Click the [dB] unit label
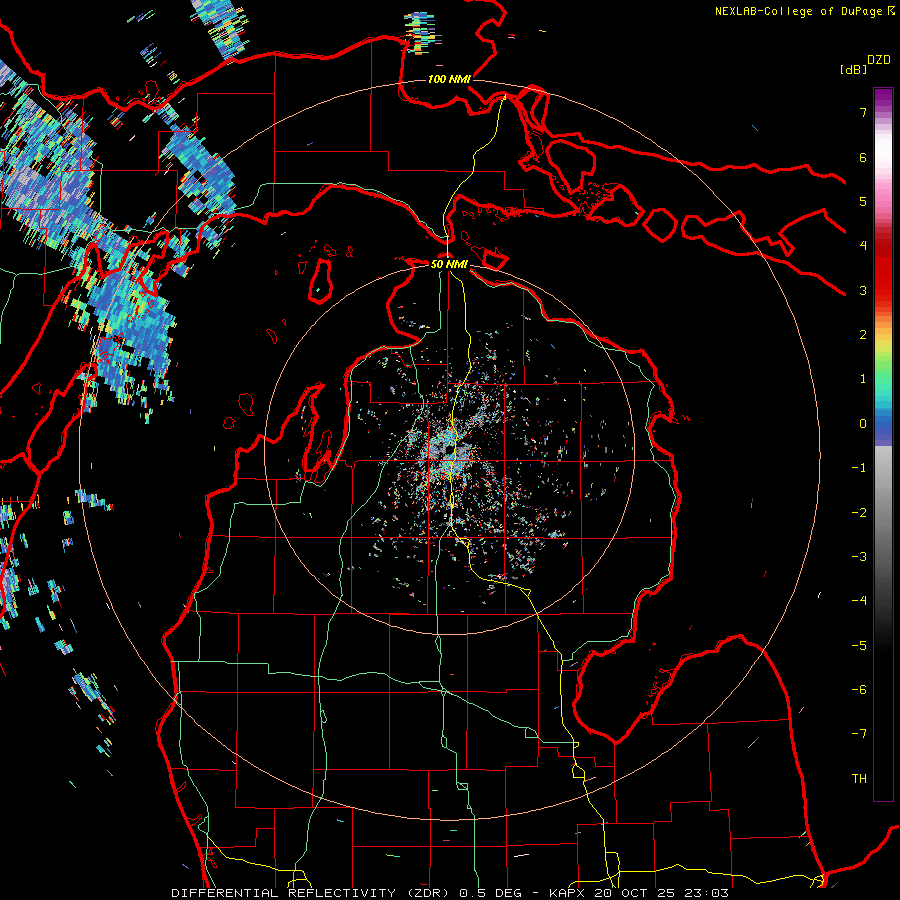 click(854, 69)
